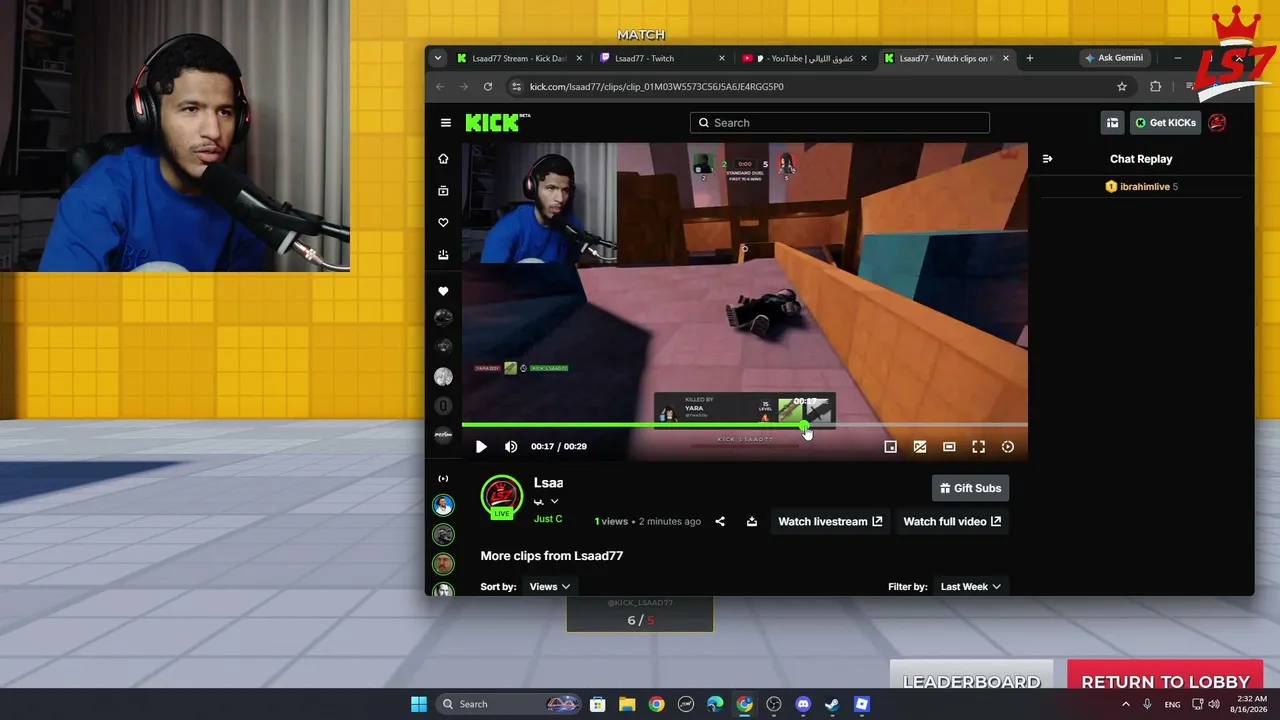1280x720 pixels.
Task: Play the clip
Action: [x=481, y=447]
